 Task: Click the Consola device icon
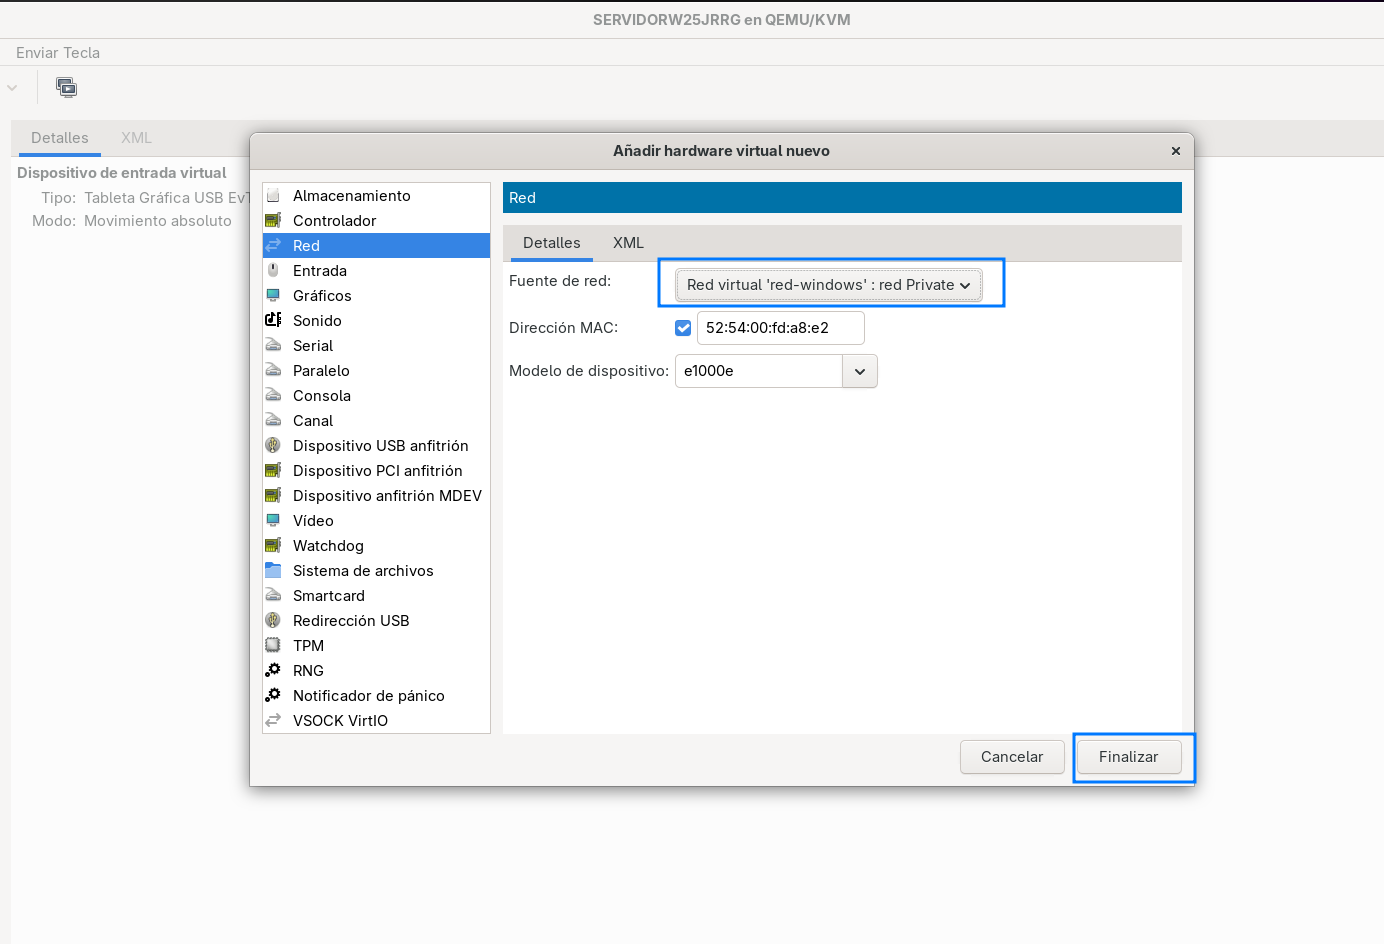(x=273, y=396)
